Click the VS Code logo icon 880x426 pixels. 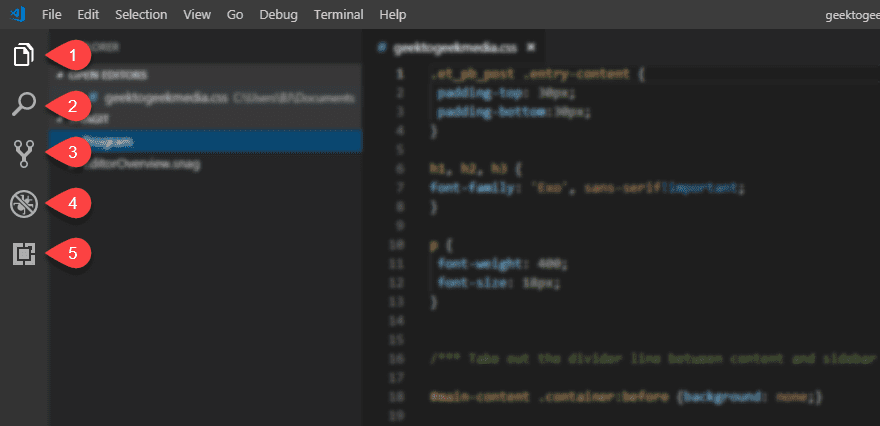pyautogui.click(x=17, y=14)
